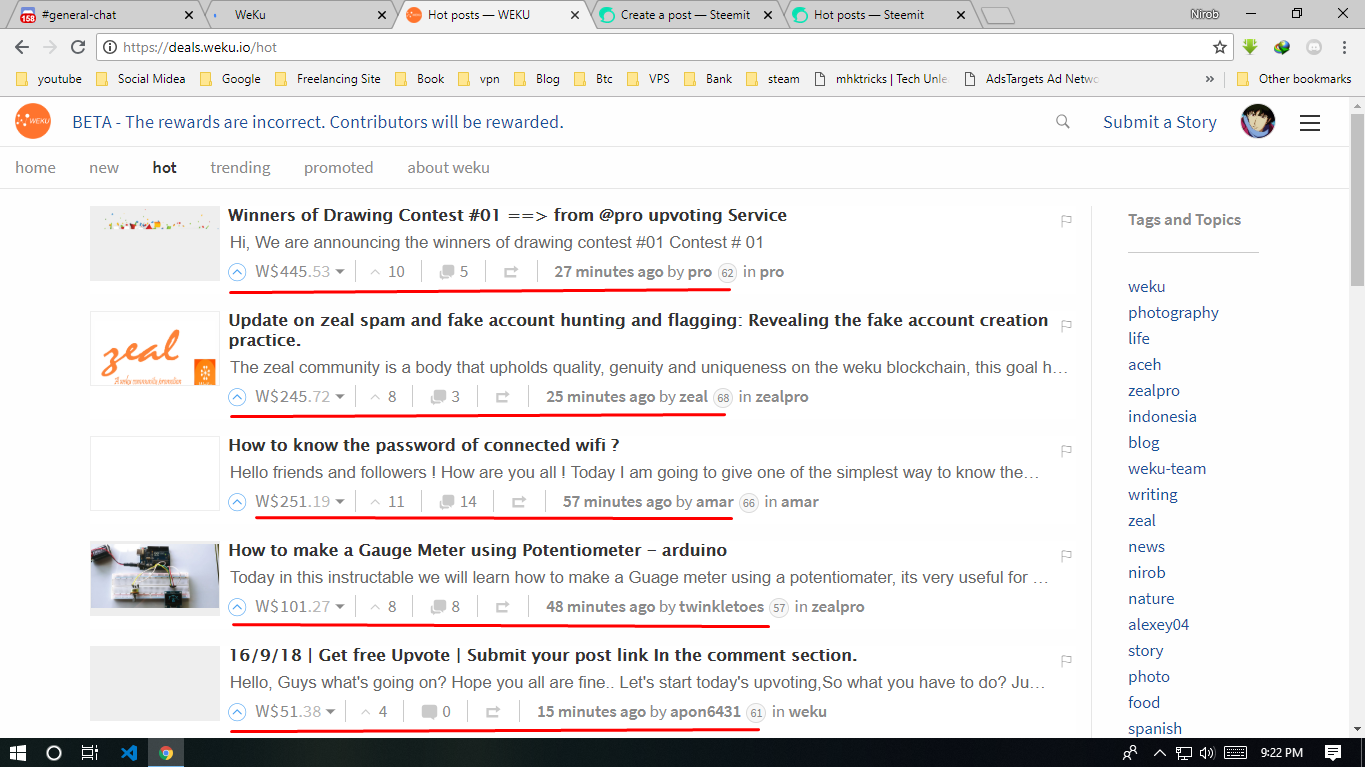1365x767 pixels.
Task: Switch to the home feed tab
Action: click(35, 168)
